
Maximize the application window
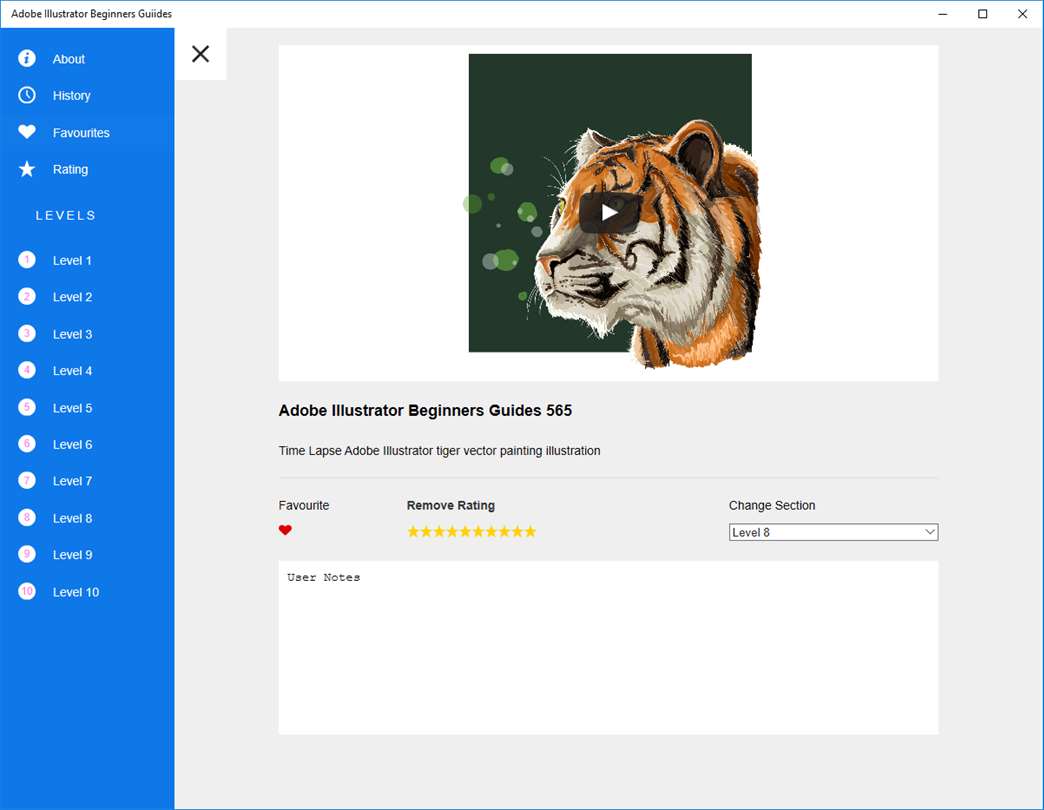point(982,14)
